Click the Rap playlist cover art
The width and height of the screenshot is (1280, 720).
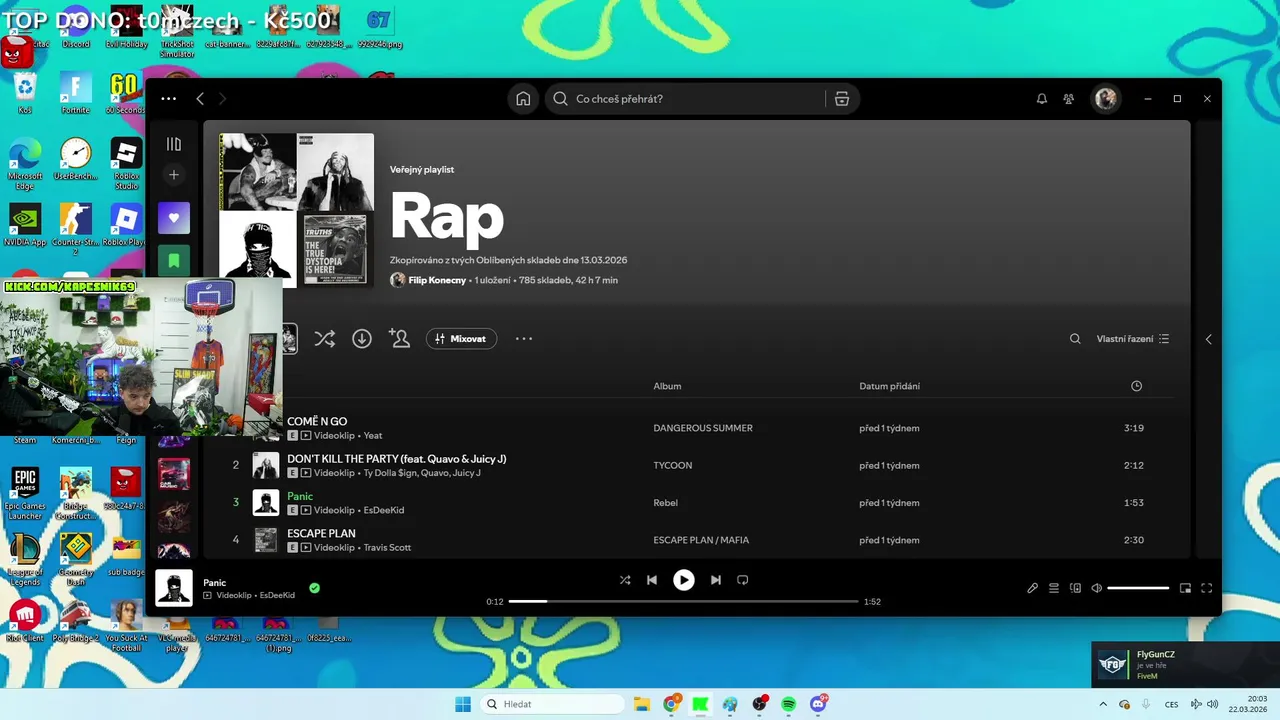[x=296, y=211]
